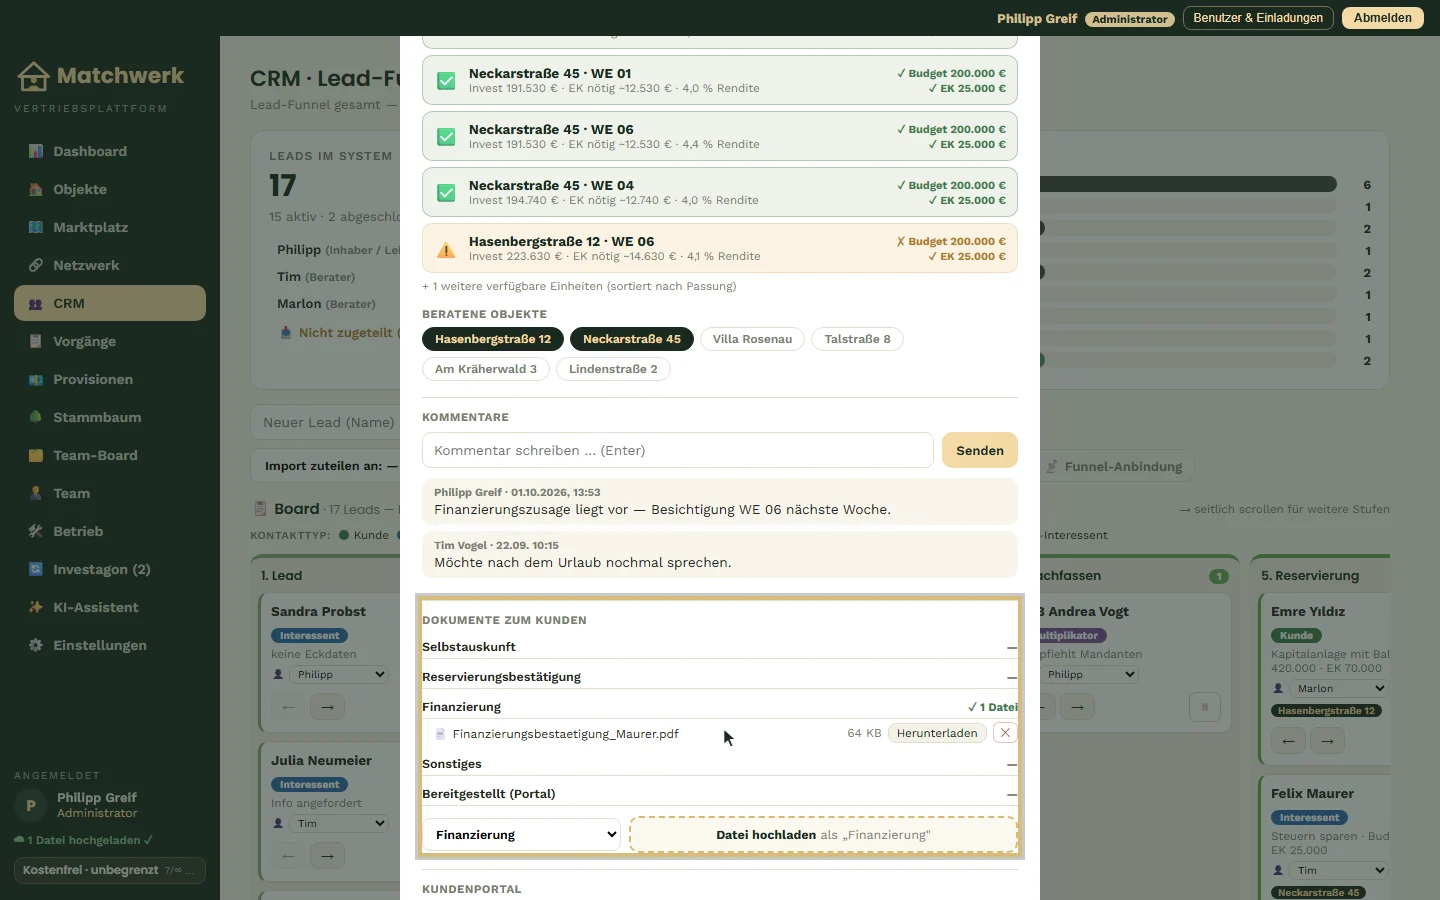Toggle the Am Kräherwald 3 advised-object chip
The image size is (1440, 900).
click(x=486, y=369)
